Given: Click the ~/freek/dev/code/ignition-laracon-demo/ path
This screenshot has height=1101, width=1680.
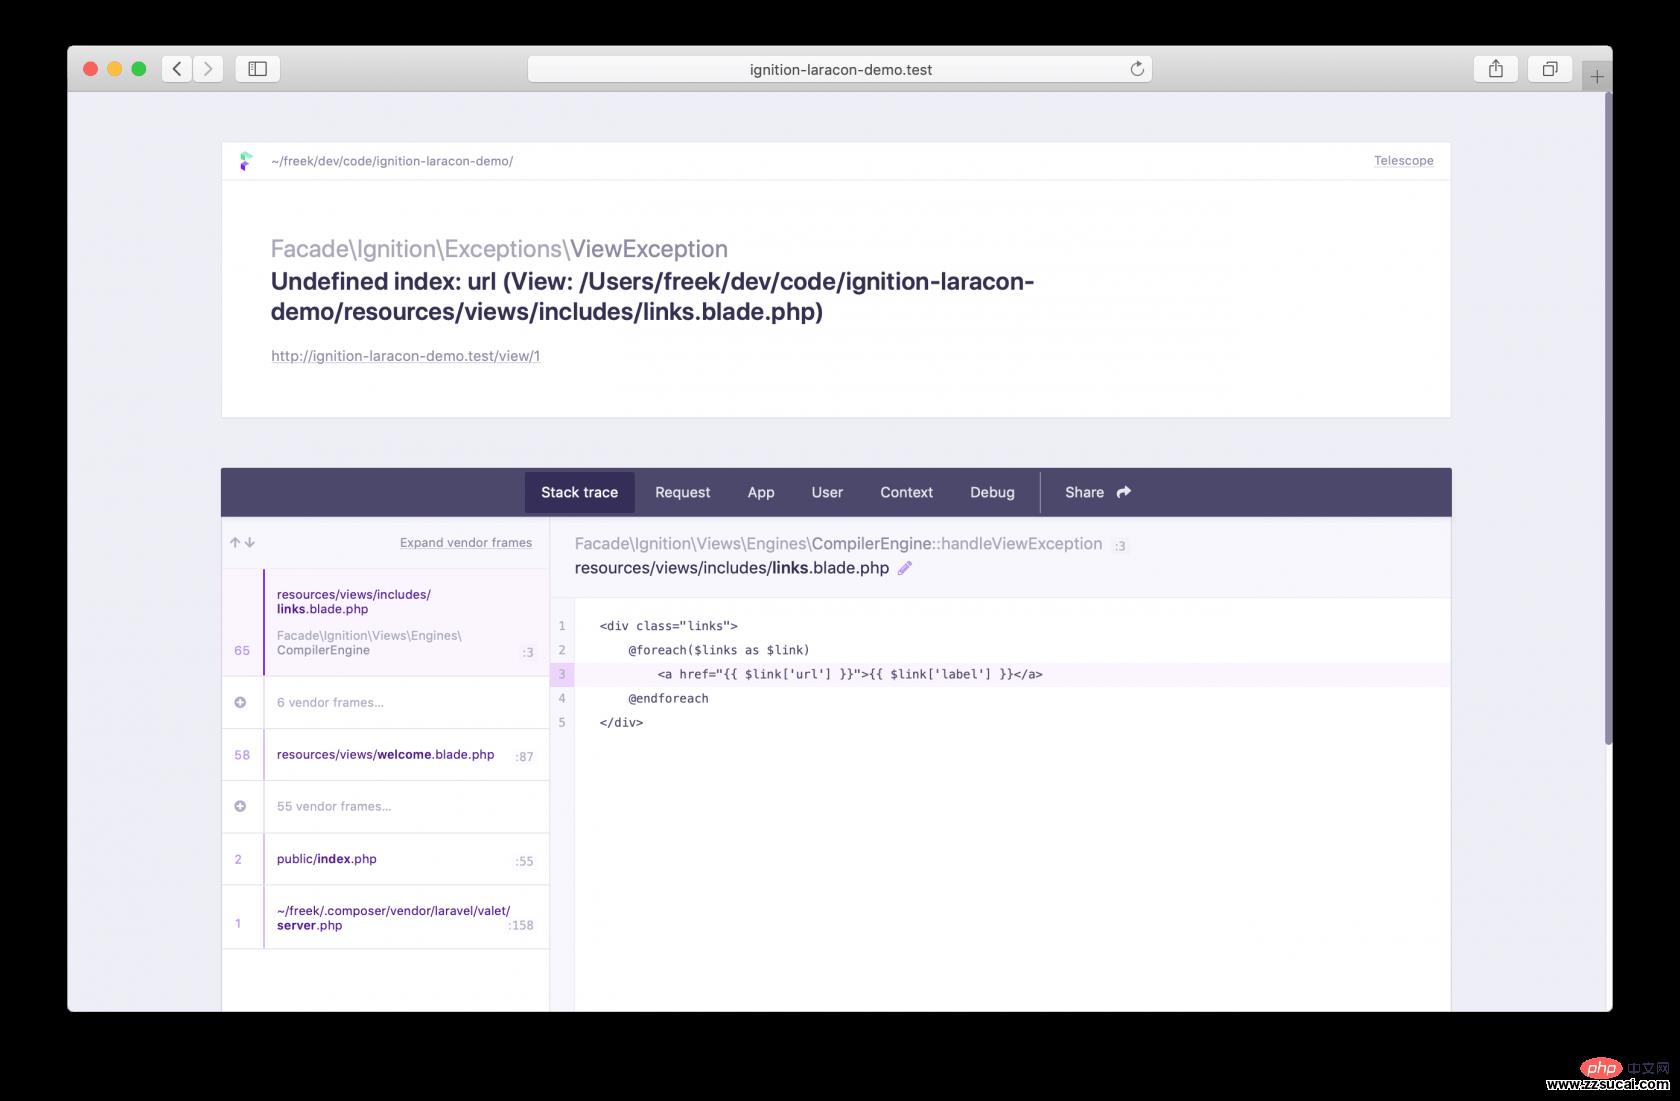Looking at the screenshot, I should pyautogui.click(x=392, y=161).
